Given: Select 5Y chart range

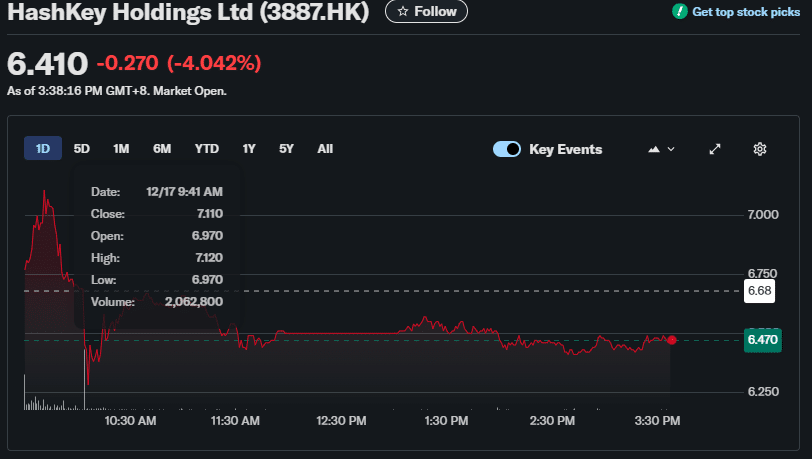Looking at the screenshot, I should 286,149.
